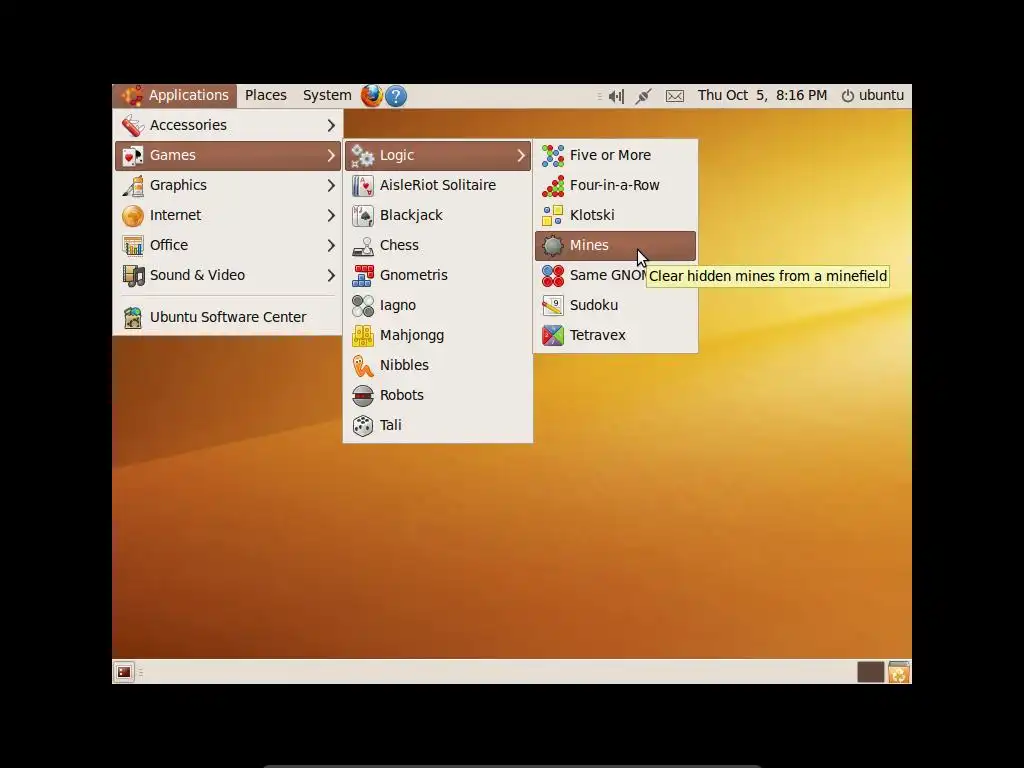
Task: Select the Tetravex label
Action: (598, 336)
